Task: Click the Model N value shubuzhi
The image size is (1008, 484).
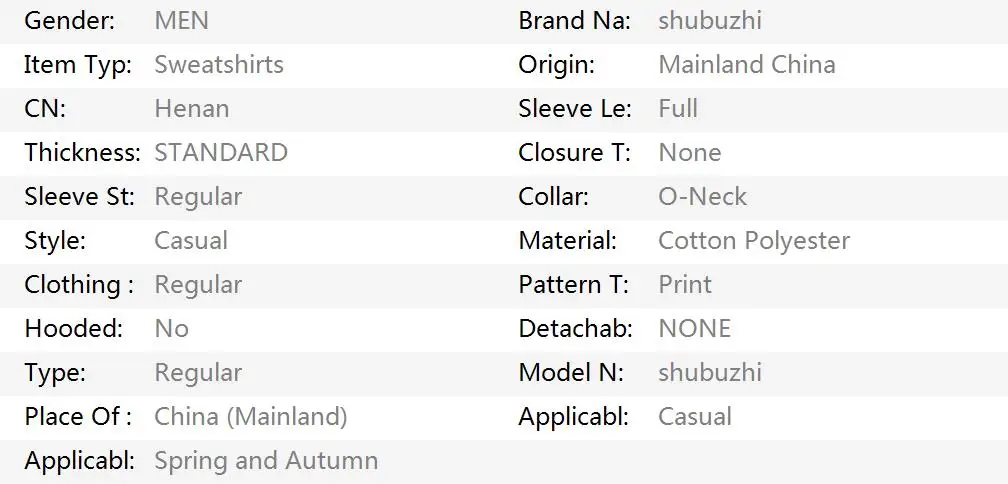Action: coord(710,372)
